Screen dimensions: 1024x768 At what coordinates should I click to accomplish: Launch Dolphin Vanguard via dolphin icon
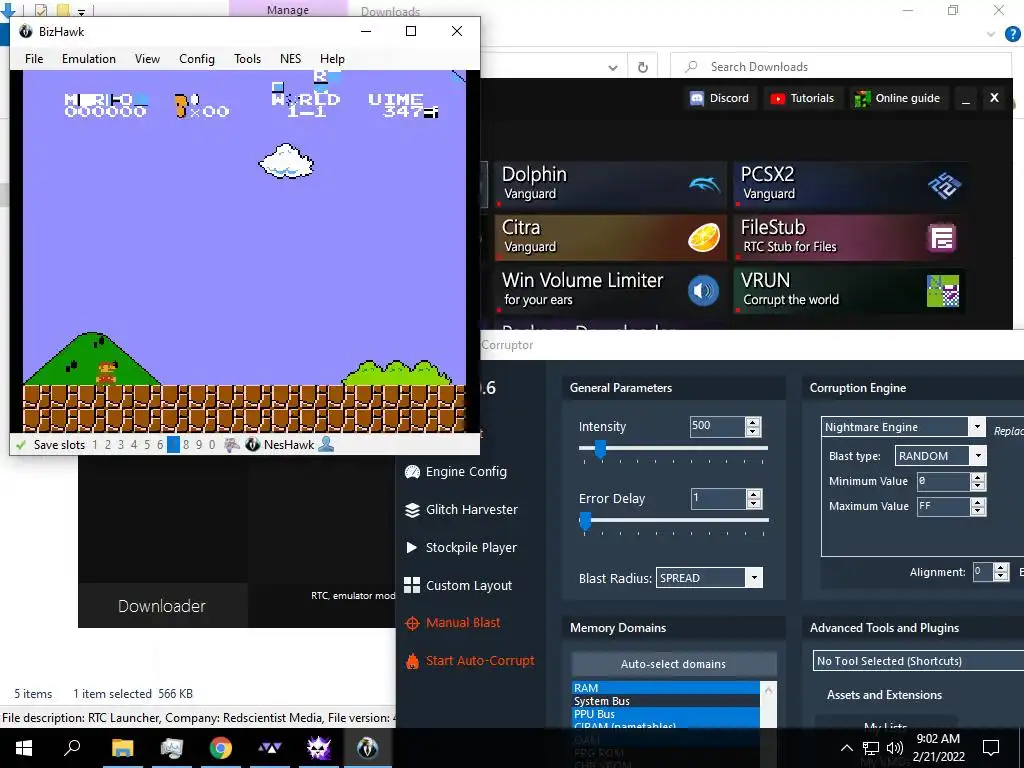tap(704, 185)
